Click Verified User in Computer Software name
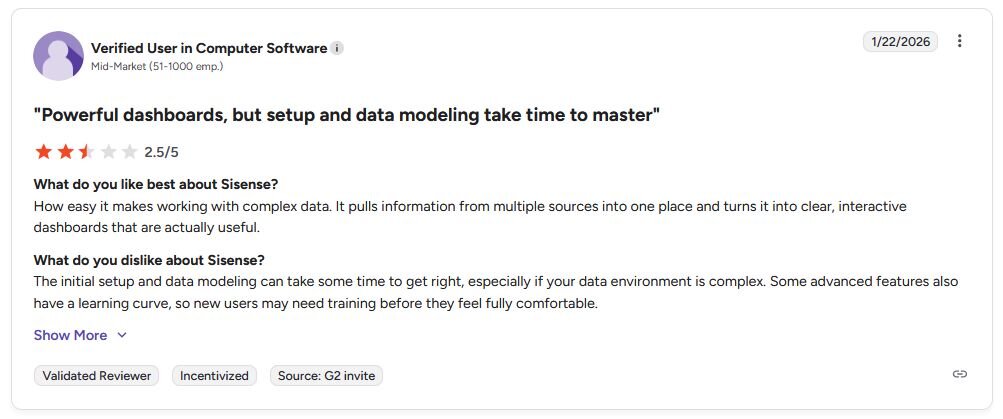Screen dimensions: 1003x419 coord(209,48)
